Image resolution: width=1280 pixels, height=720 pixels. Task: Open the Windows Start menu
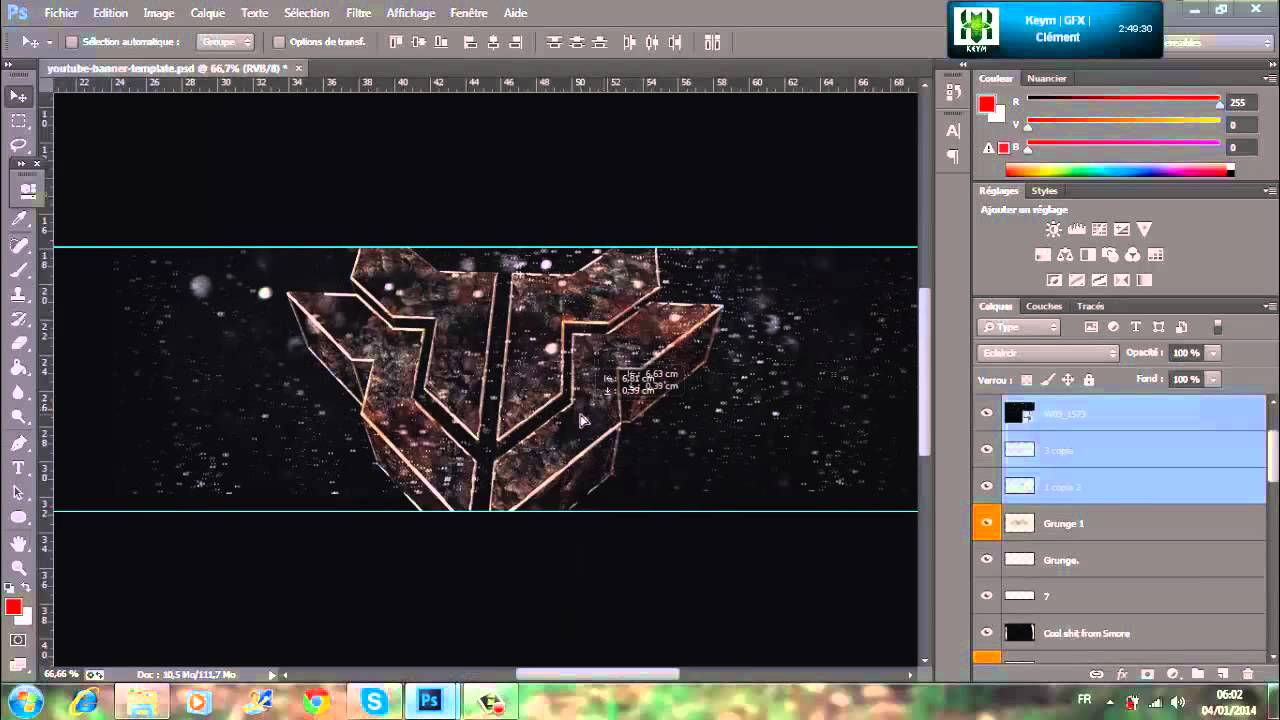[x=24, y=702]
